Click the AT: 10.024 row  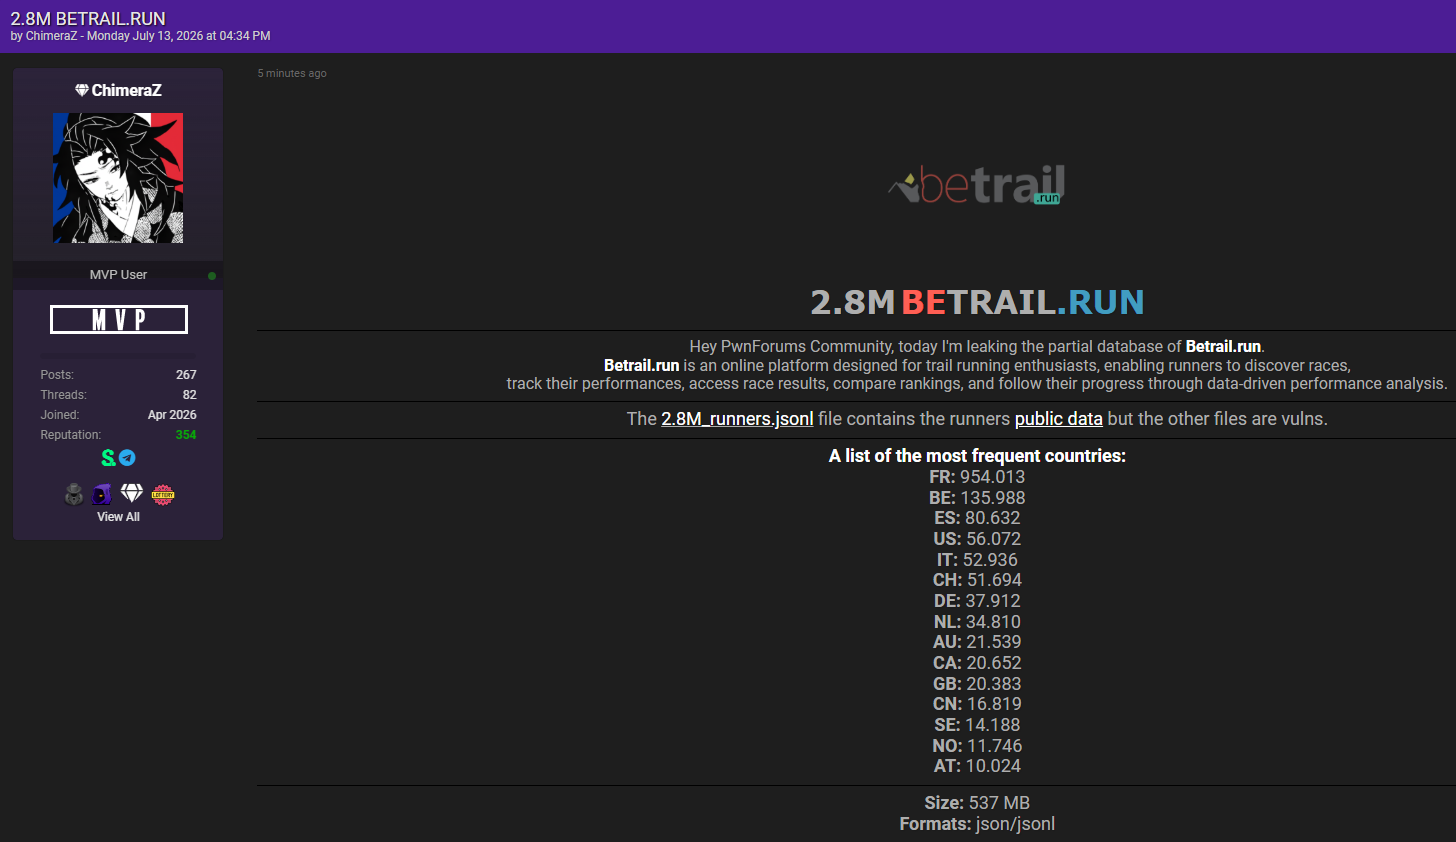[x=977, y=766]
